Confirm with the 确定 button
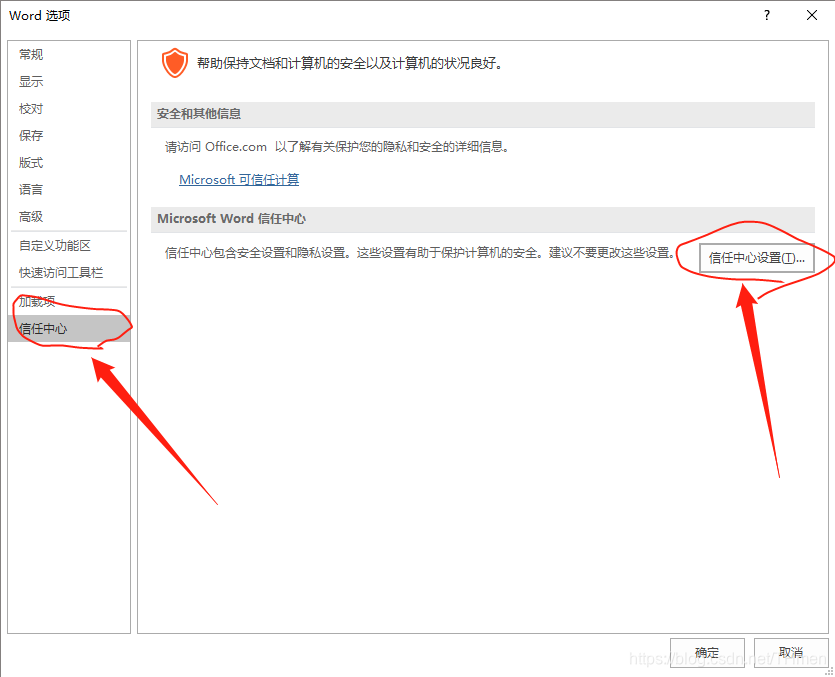 click(707, 652)
